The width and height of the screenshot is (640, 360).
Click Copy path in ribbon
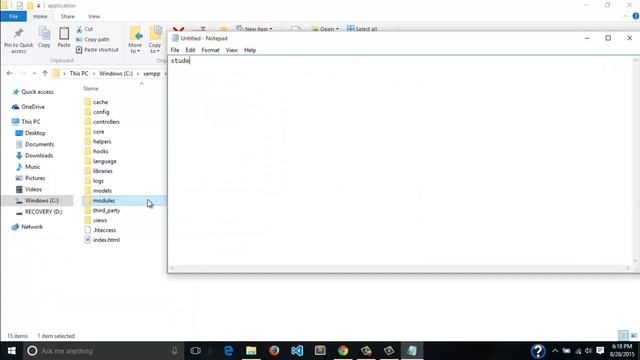pos(93,40)
